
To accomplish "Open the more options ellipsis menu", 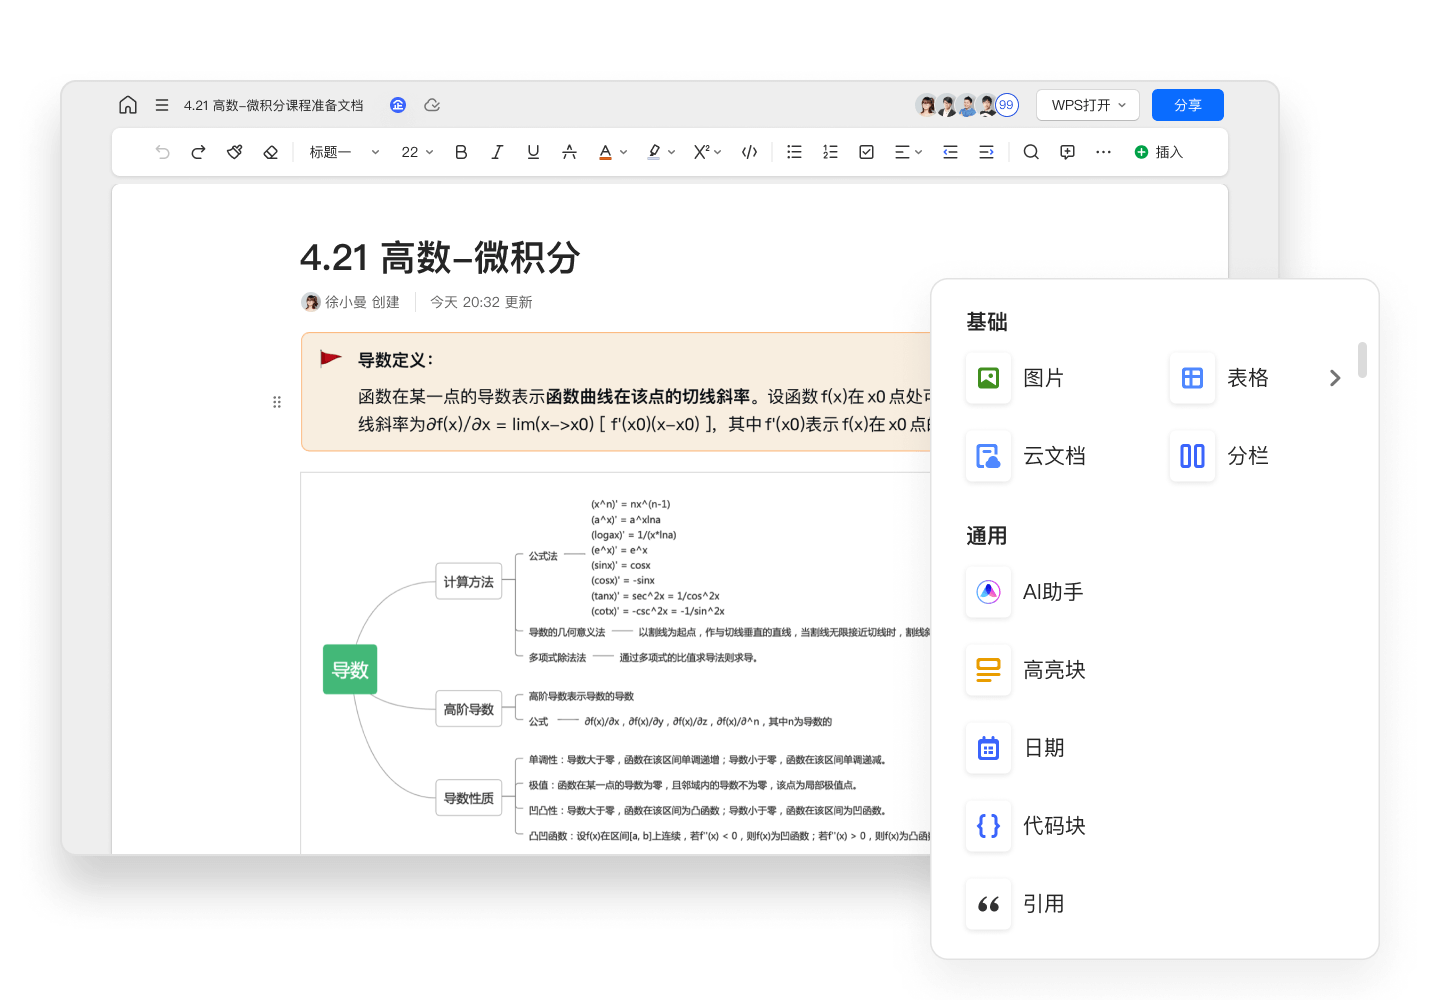I will [1103, 151].
